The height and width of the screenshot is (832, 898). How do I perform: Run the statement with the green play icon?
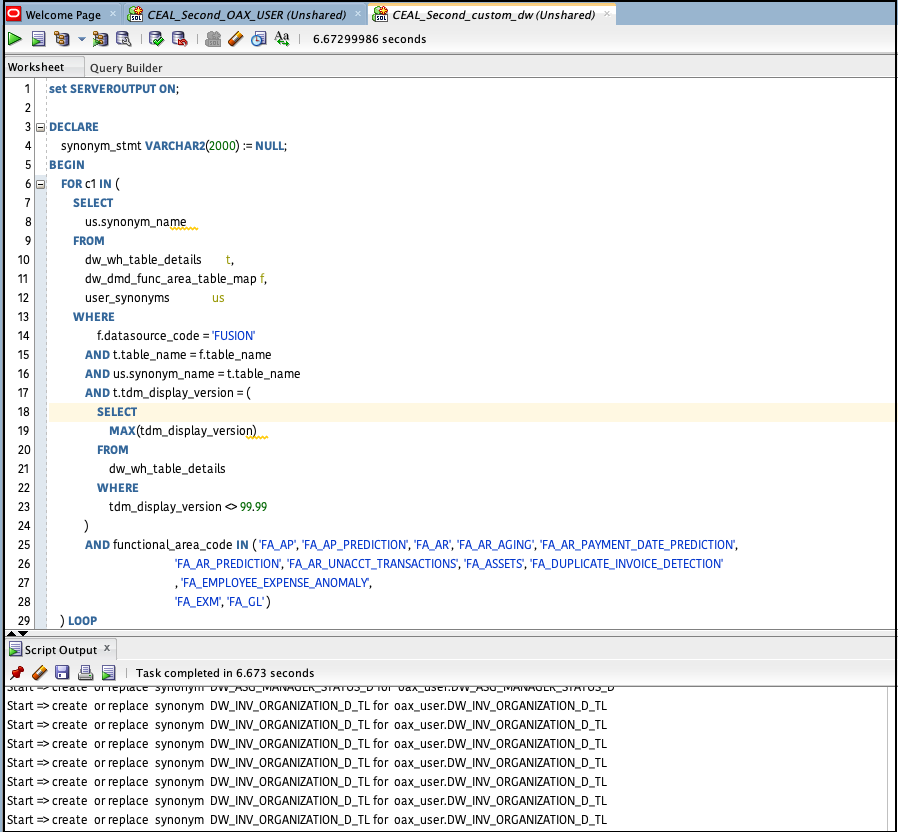15,39
